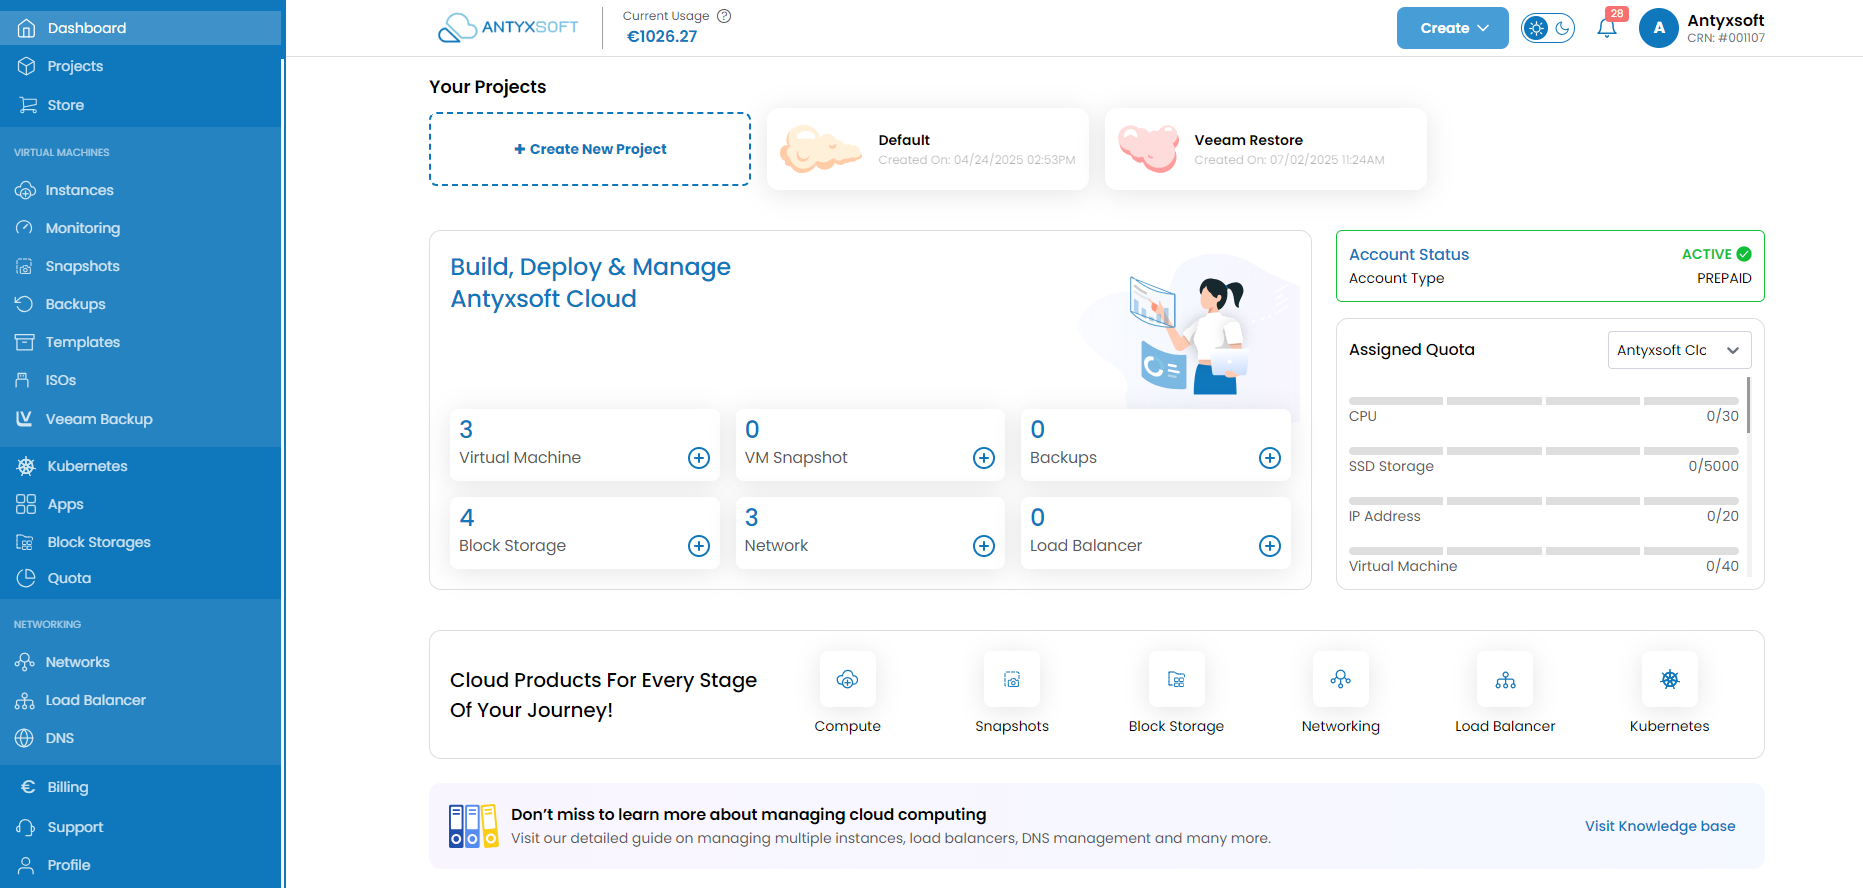Open the Load Balancer product icon

1505,680
